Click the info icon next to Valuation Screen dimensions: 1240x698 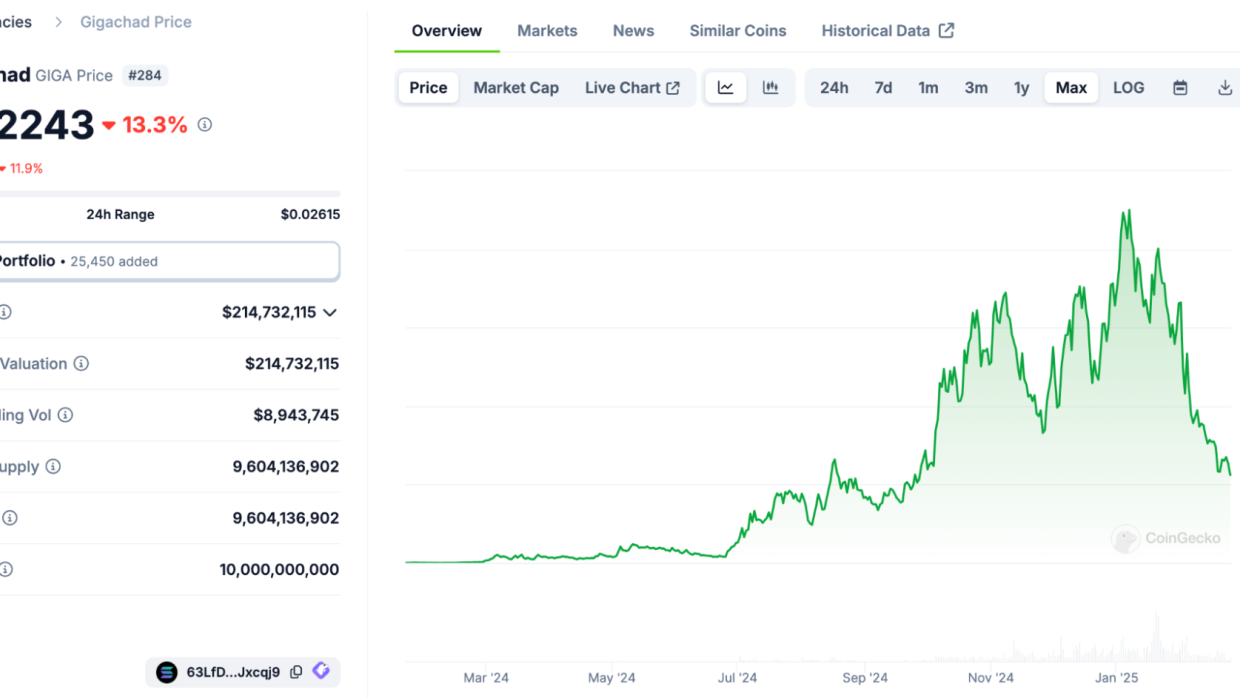pyautogui.click(x=81, y=364)
